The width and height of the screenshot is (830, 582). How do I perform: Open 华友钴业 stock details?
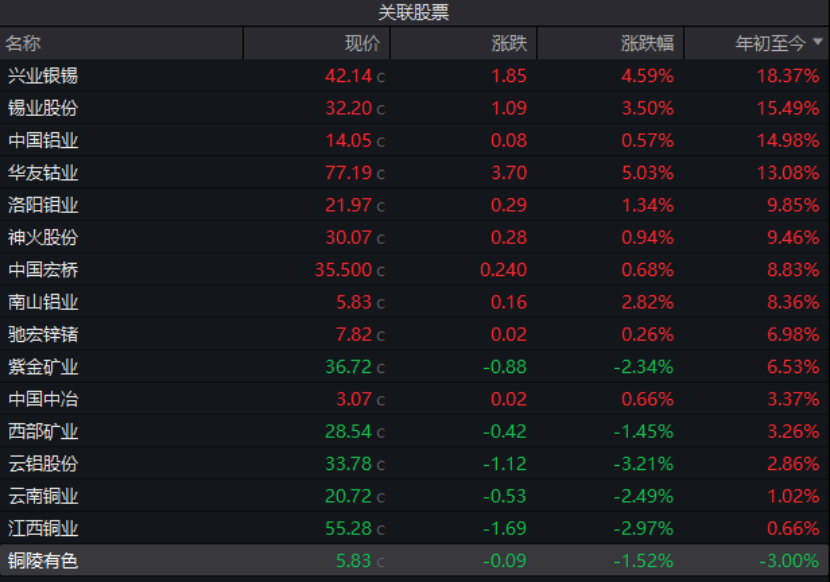pyautogui.click(x=43, y=173)
